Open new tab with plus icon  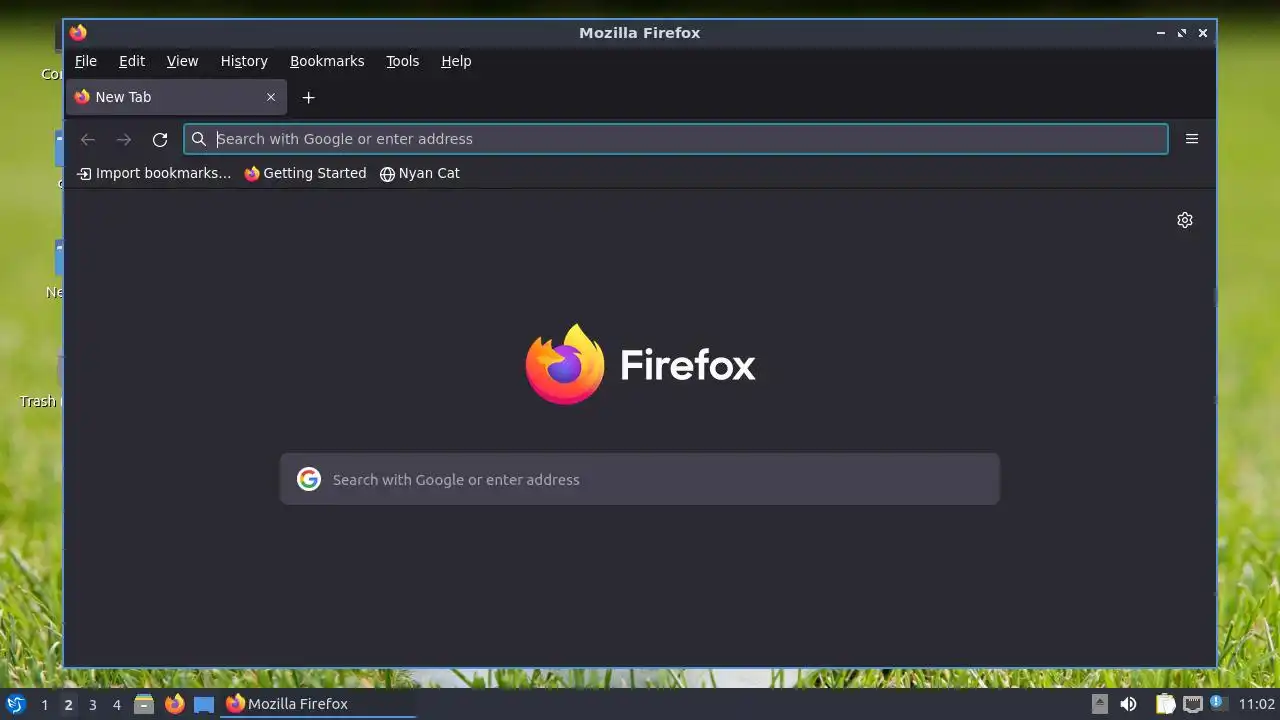[x=309, y=97]
